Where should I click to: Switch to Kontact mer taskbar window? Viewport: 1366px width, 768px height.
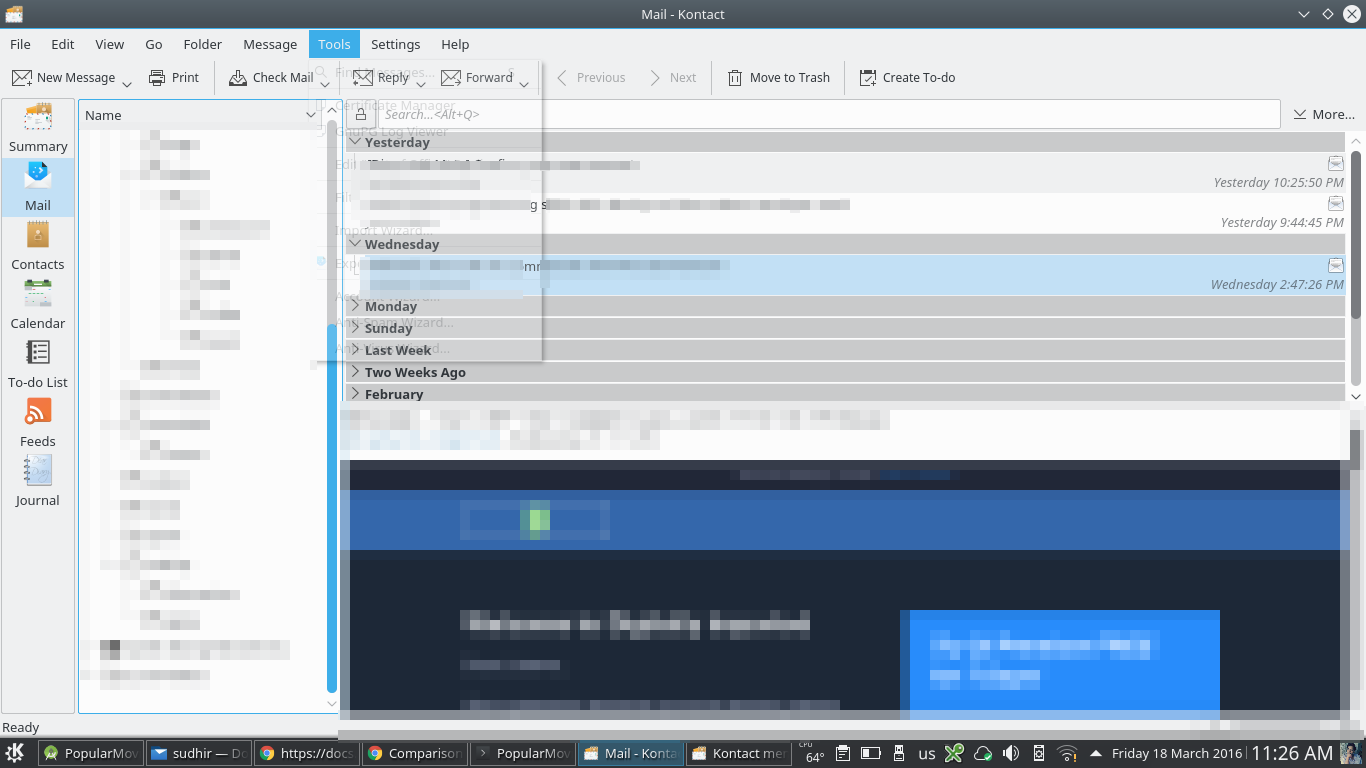739,753
